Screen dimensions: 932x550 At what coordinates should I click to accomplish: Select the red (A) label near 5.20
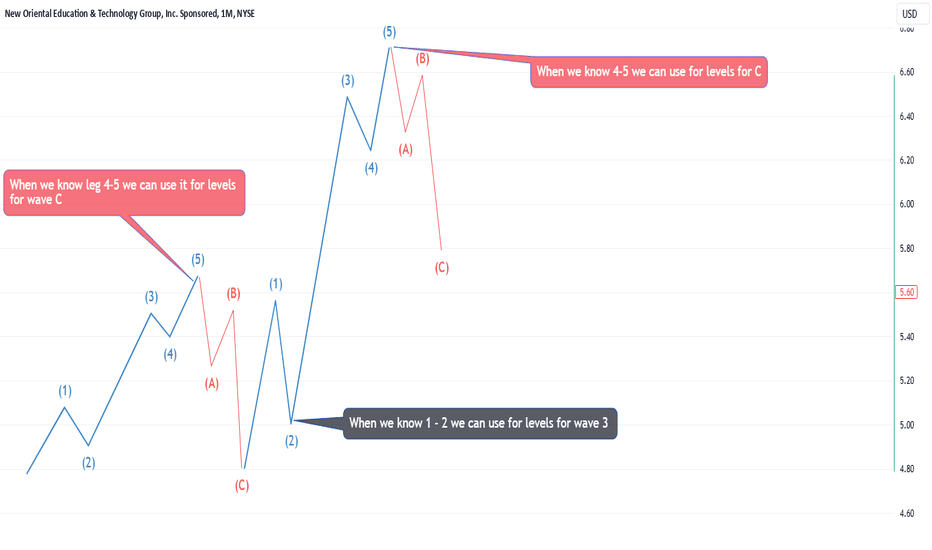(212, 384)
